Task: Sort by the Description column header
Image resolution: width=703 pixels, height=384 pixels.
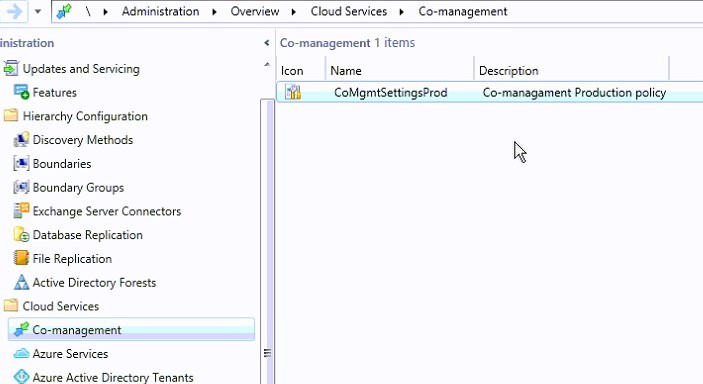Action: [508, 71]
